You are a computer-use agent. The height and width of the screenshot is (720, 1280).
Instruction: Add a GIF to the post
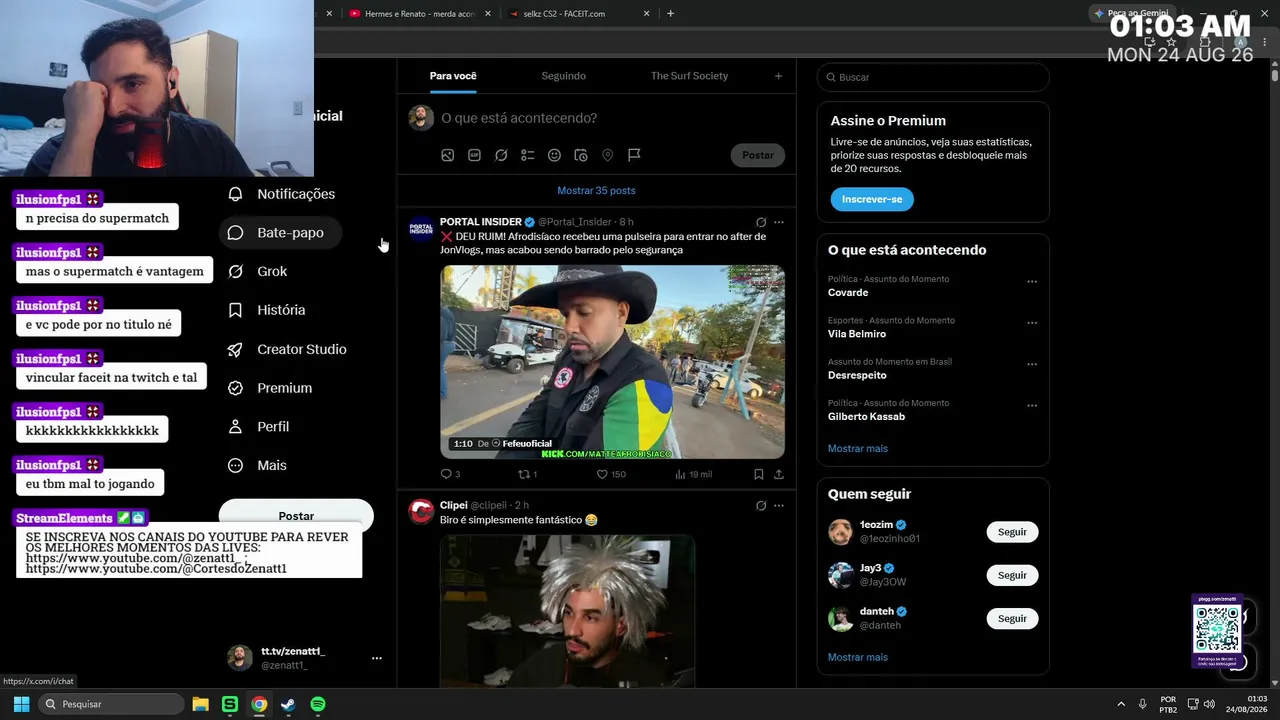tap(474, 155)
